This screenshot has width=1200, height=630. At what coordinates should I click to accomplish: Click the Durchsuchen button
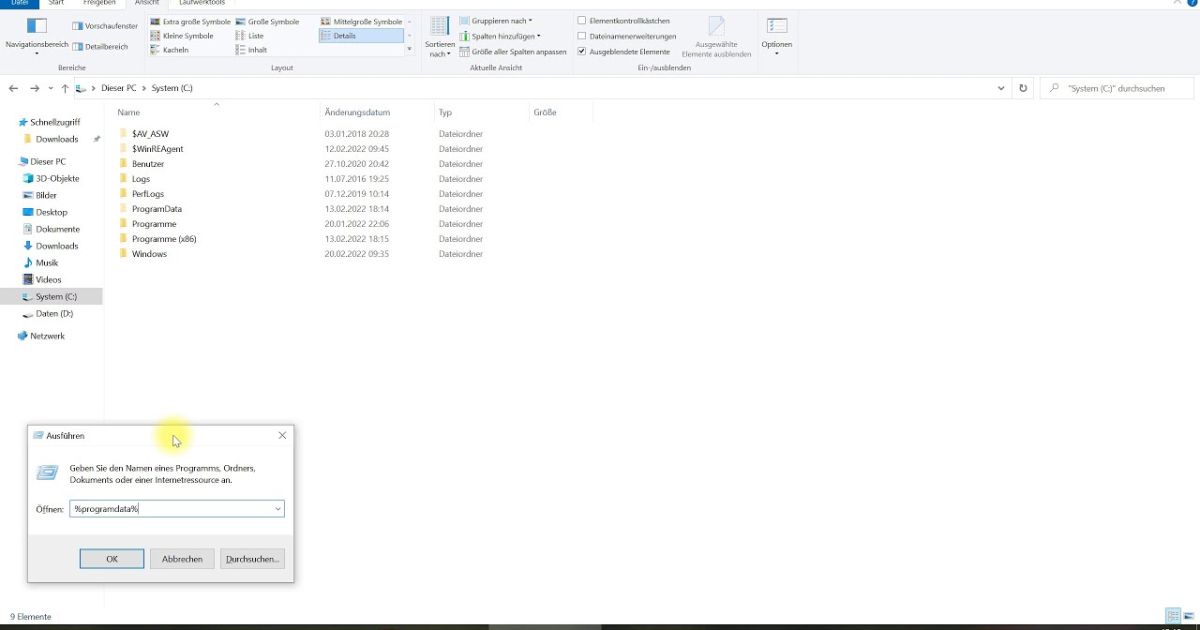251,558
